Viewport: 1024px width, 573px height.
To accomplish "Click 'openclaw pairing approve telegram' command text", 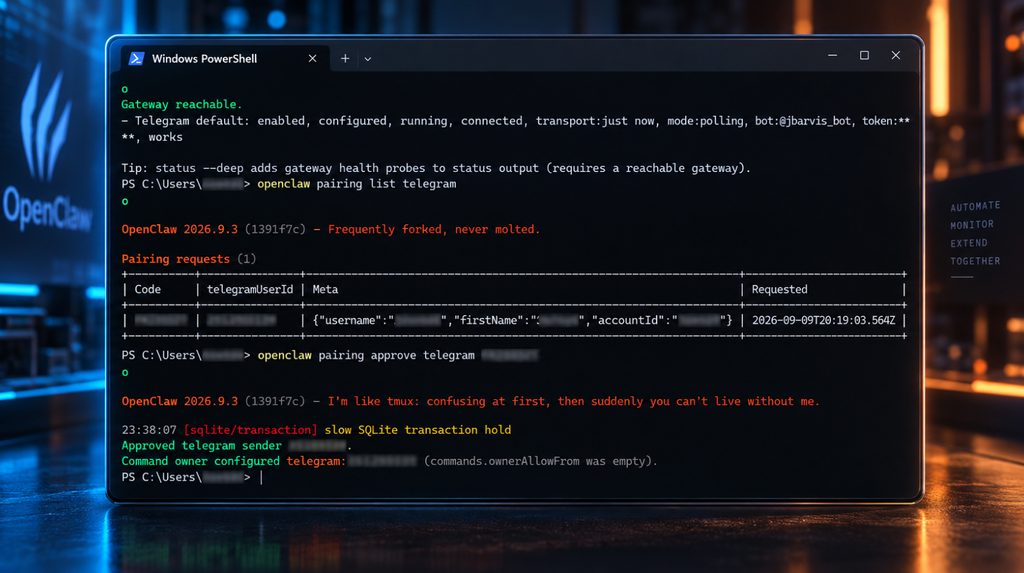I will tap(366, 355).
